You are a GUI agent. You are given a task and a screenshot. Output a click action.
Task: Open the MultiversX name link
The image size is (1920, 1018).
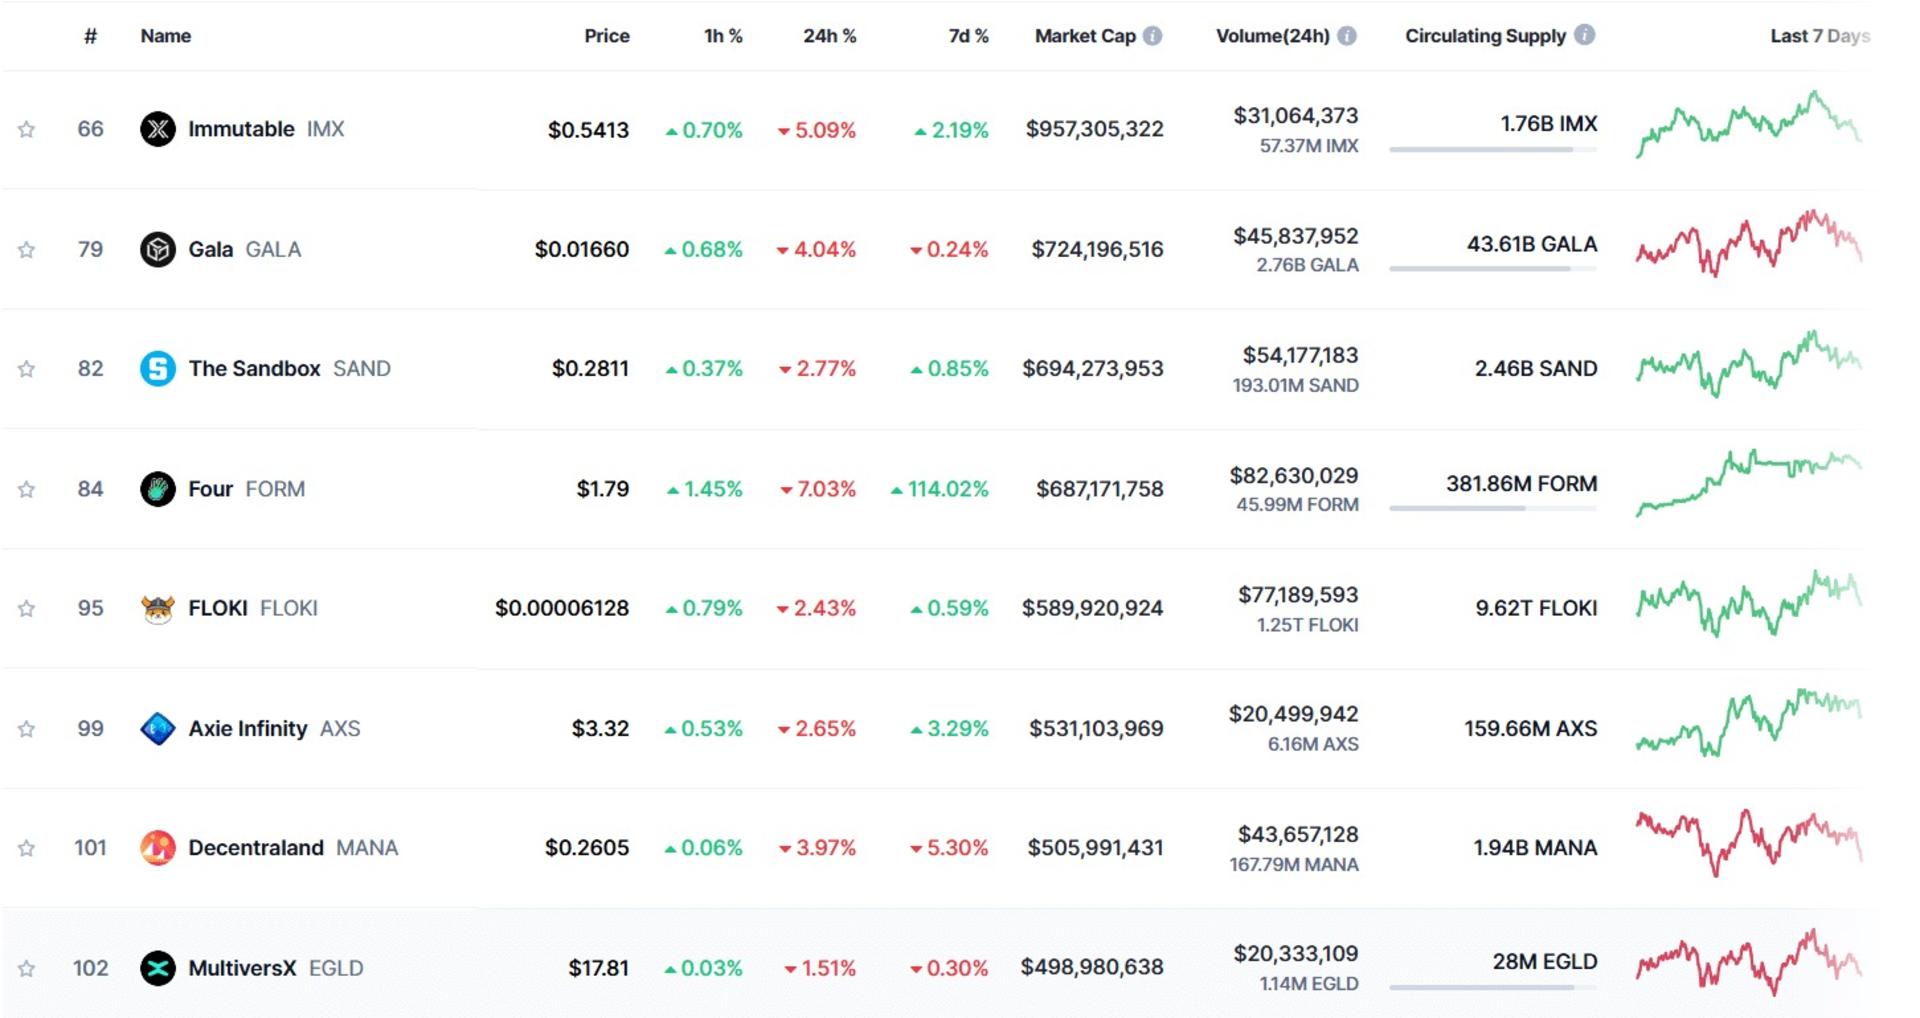pos(242,968)
